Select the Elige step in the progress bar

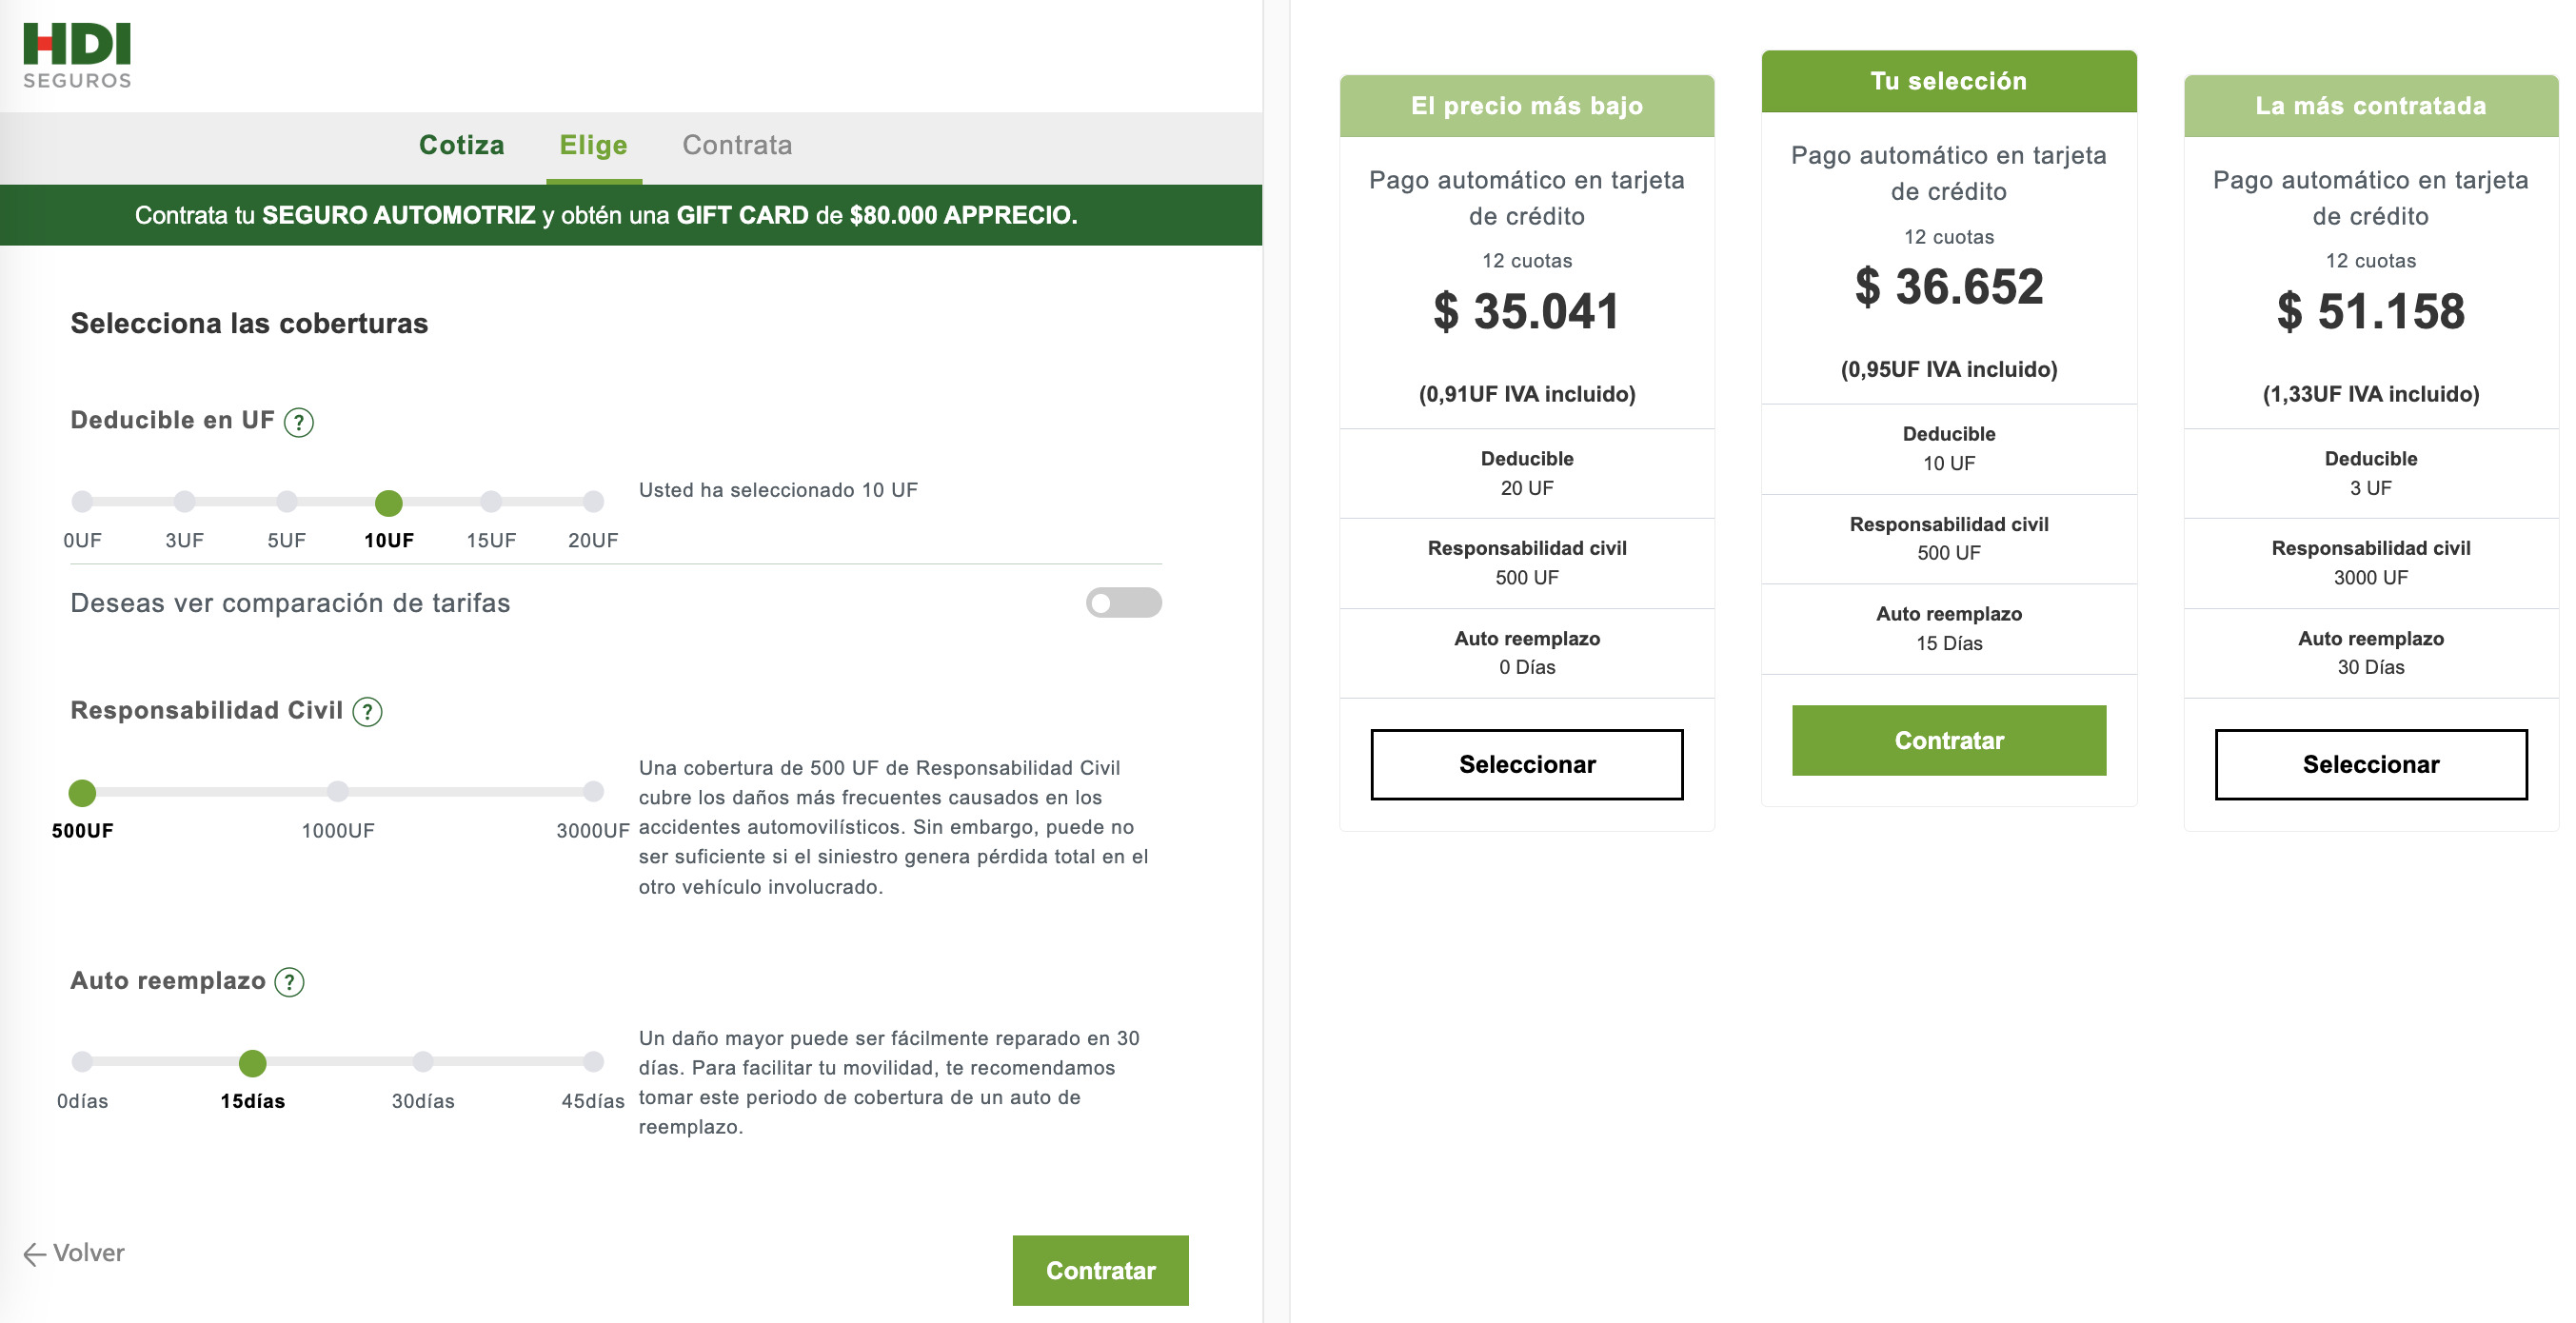(x=593, y=145)
